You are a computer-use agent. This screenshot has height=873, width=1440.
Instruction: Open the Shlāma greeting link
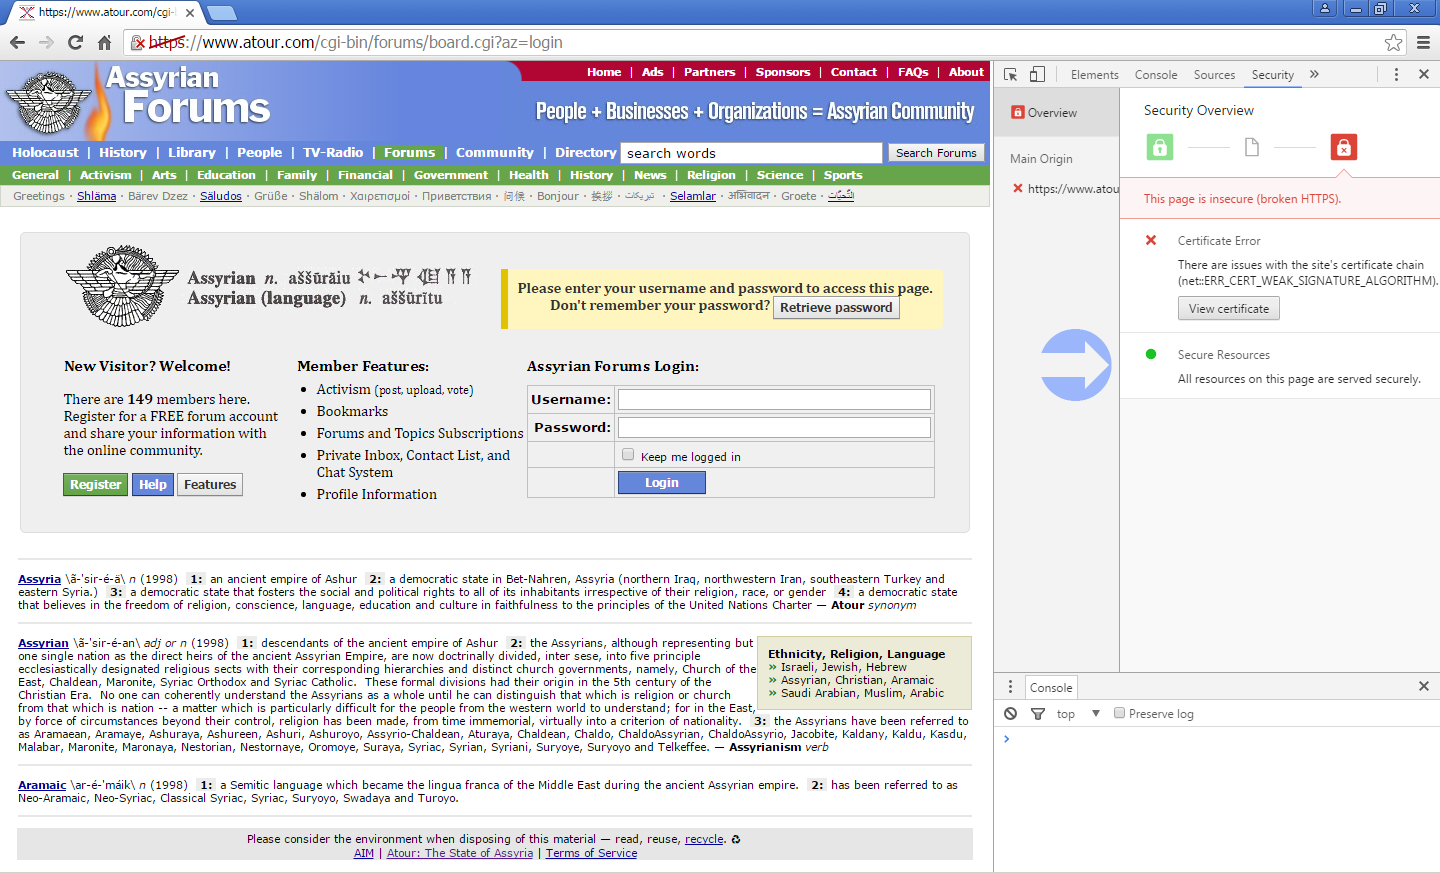tap(96, 196)
